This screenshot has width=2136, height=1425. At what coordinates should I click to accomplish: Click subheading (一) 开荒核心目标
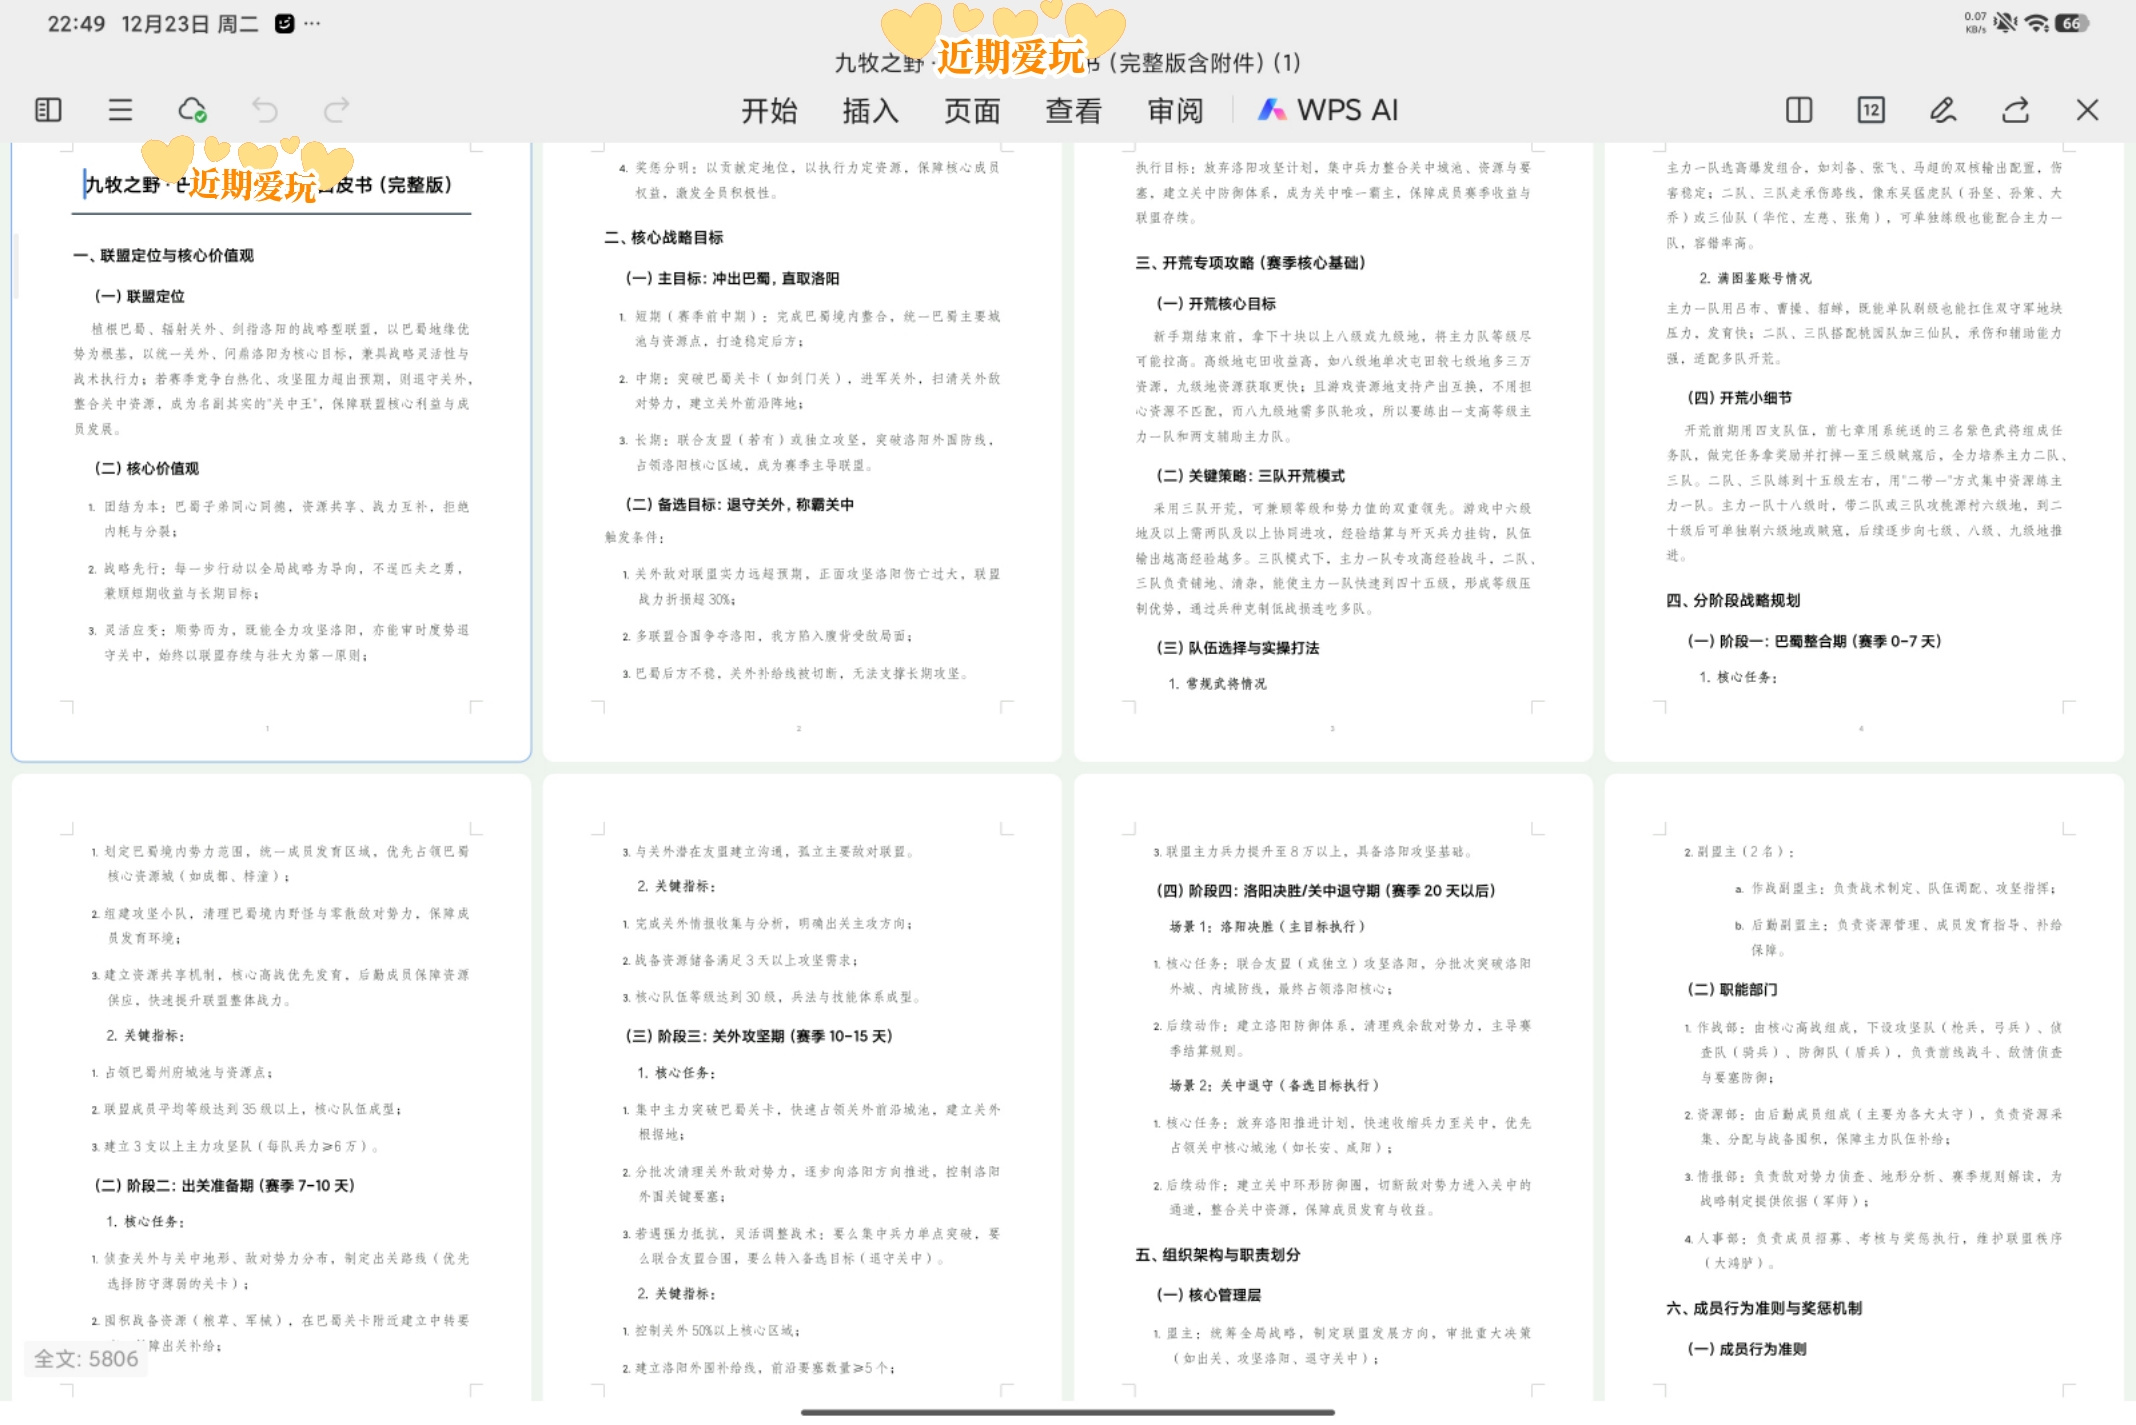point(1215,303)
